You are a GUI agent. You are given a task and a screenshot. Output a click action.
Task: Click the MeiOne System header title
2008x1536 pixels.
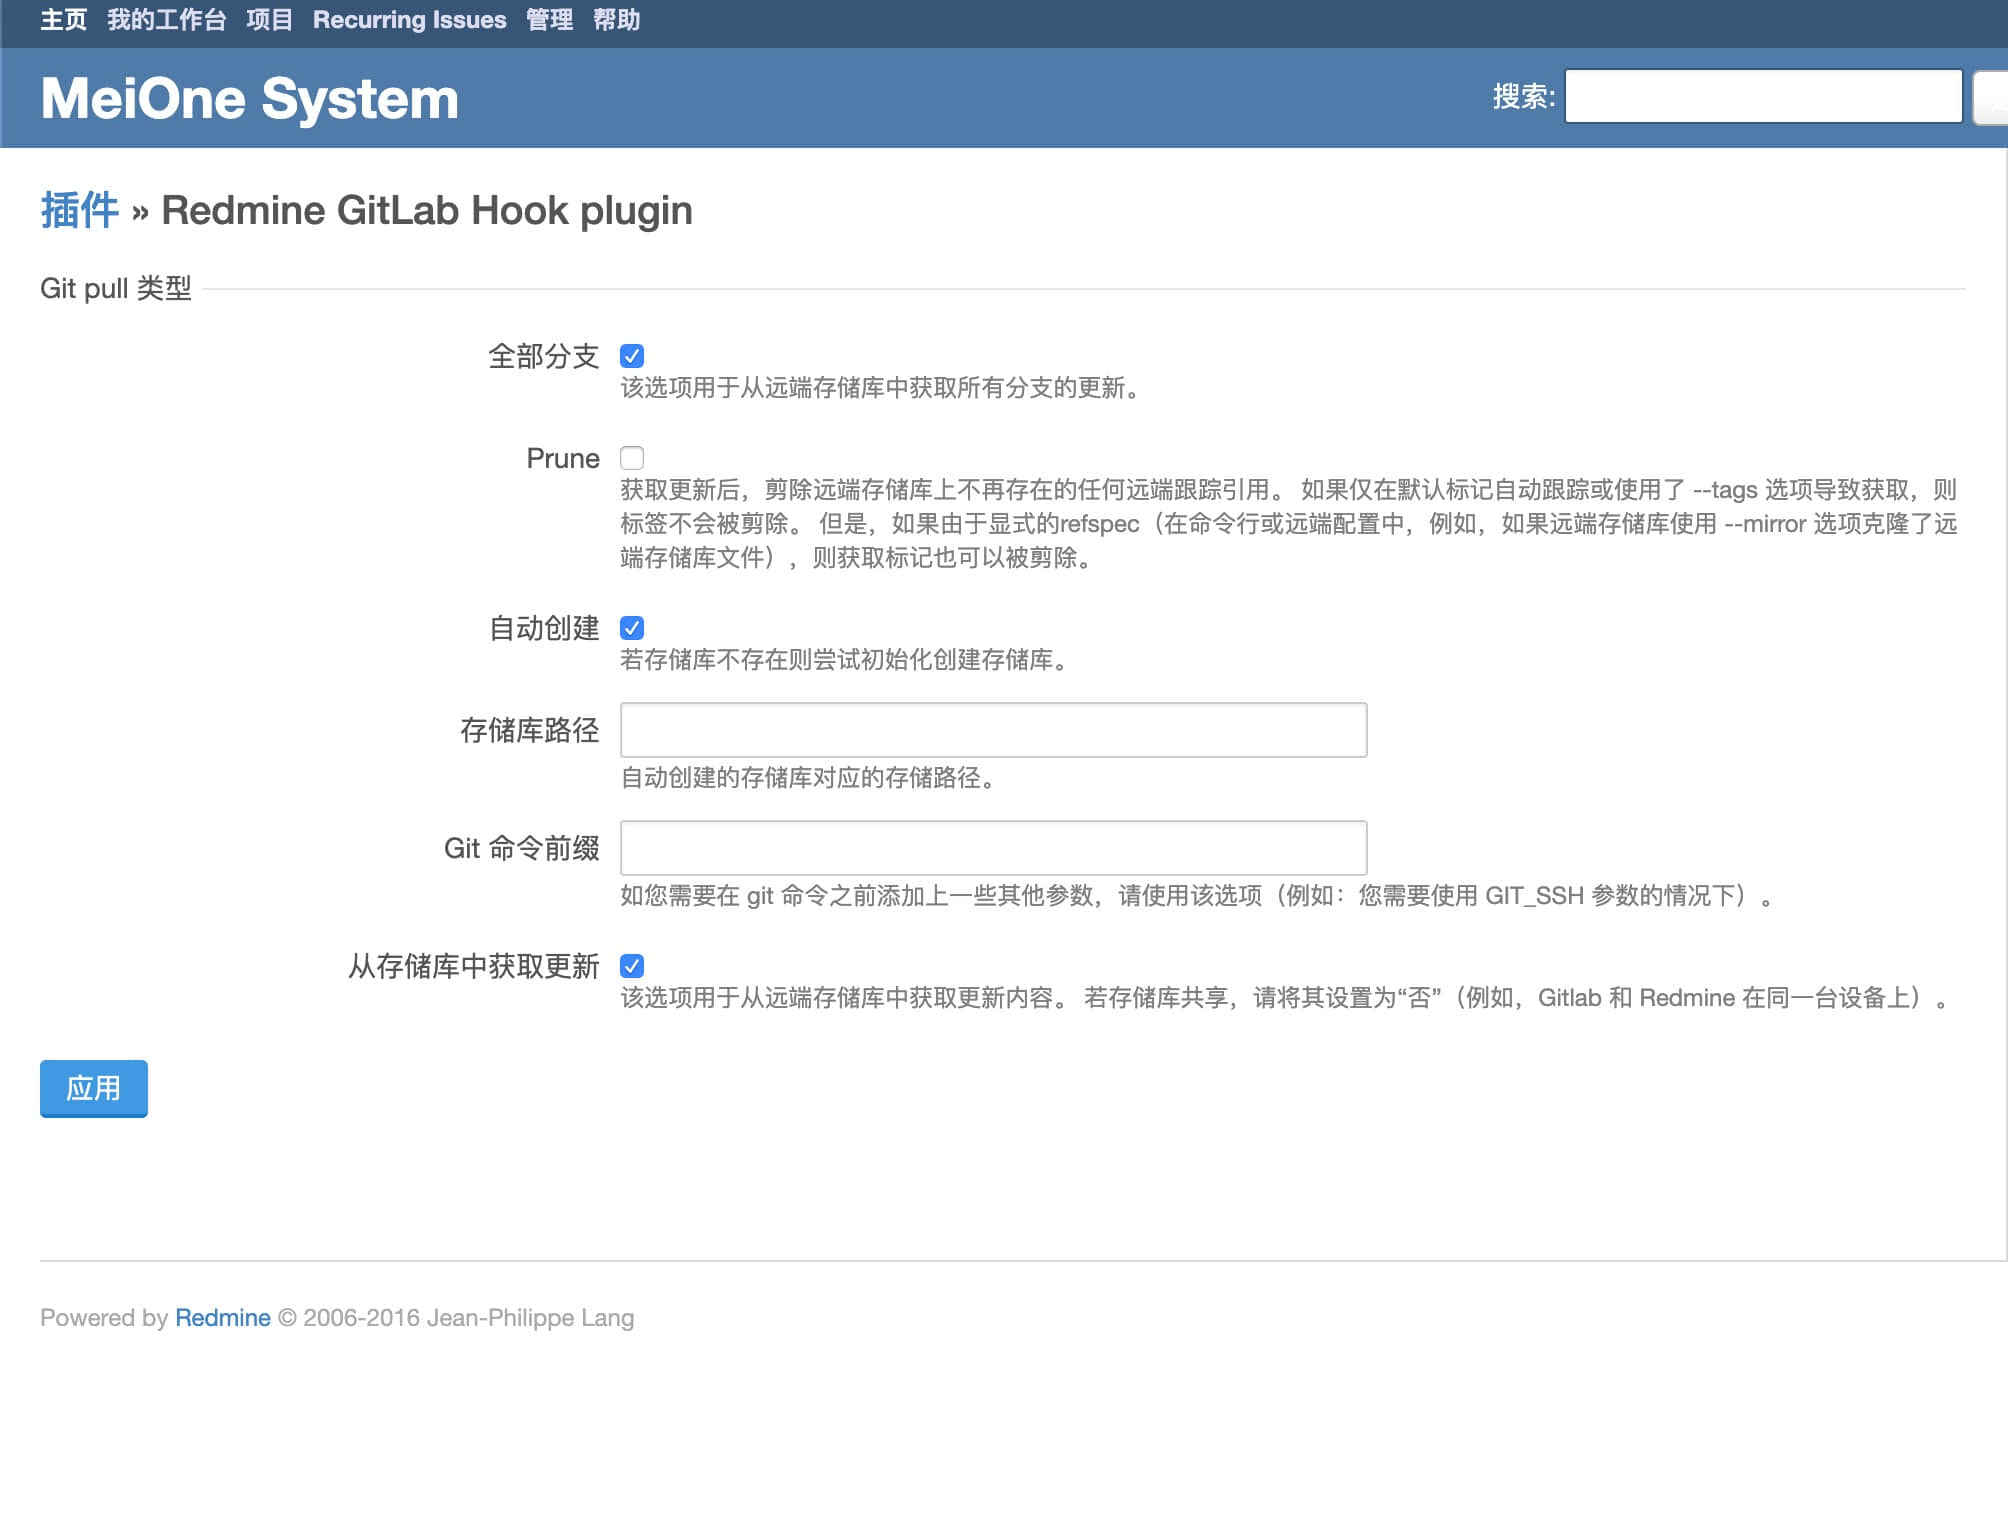(249, 97)
